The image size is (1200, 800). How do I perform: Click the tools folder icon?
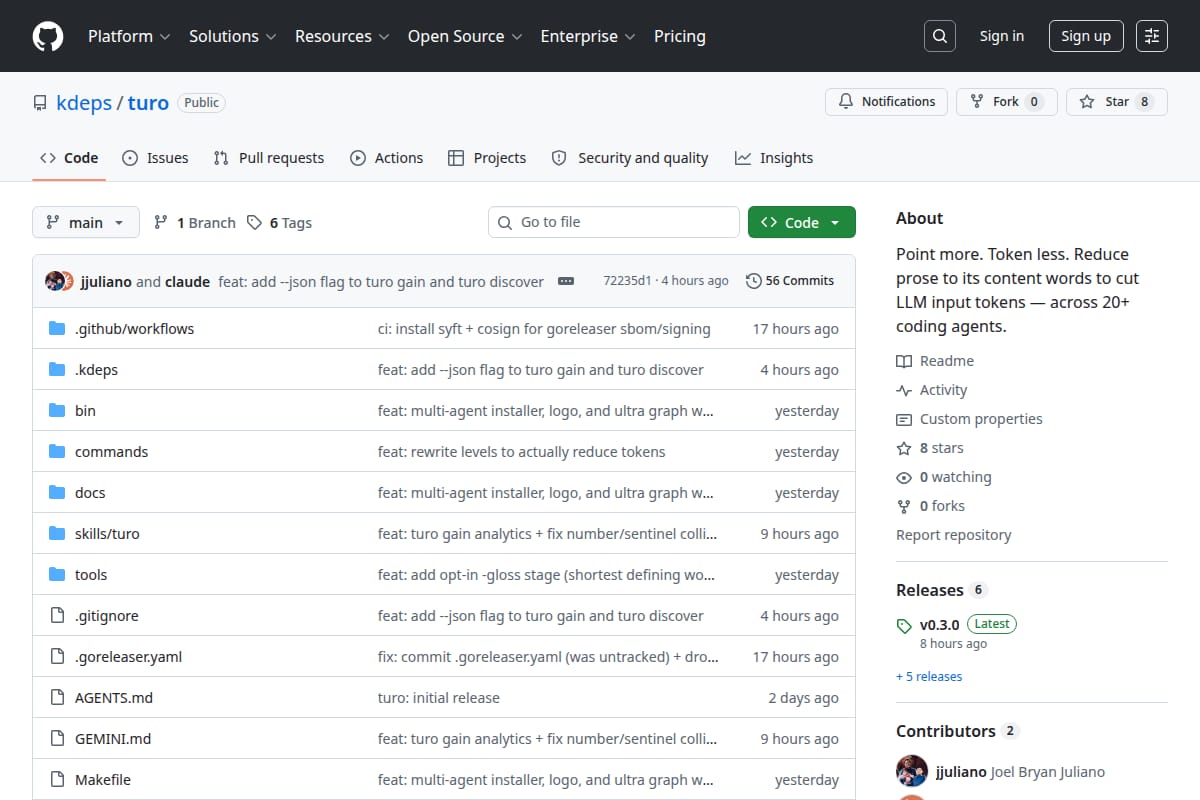point(57,574)
